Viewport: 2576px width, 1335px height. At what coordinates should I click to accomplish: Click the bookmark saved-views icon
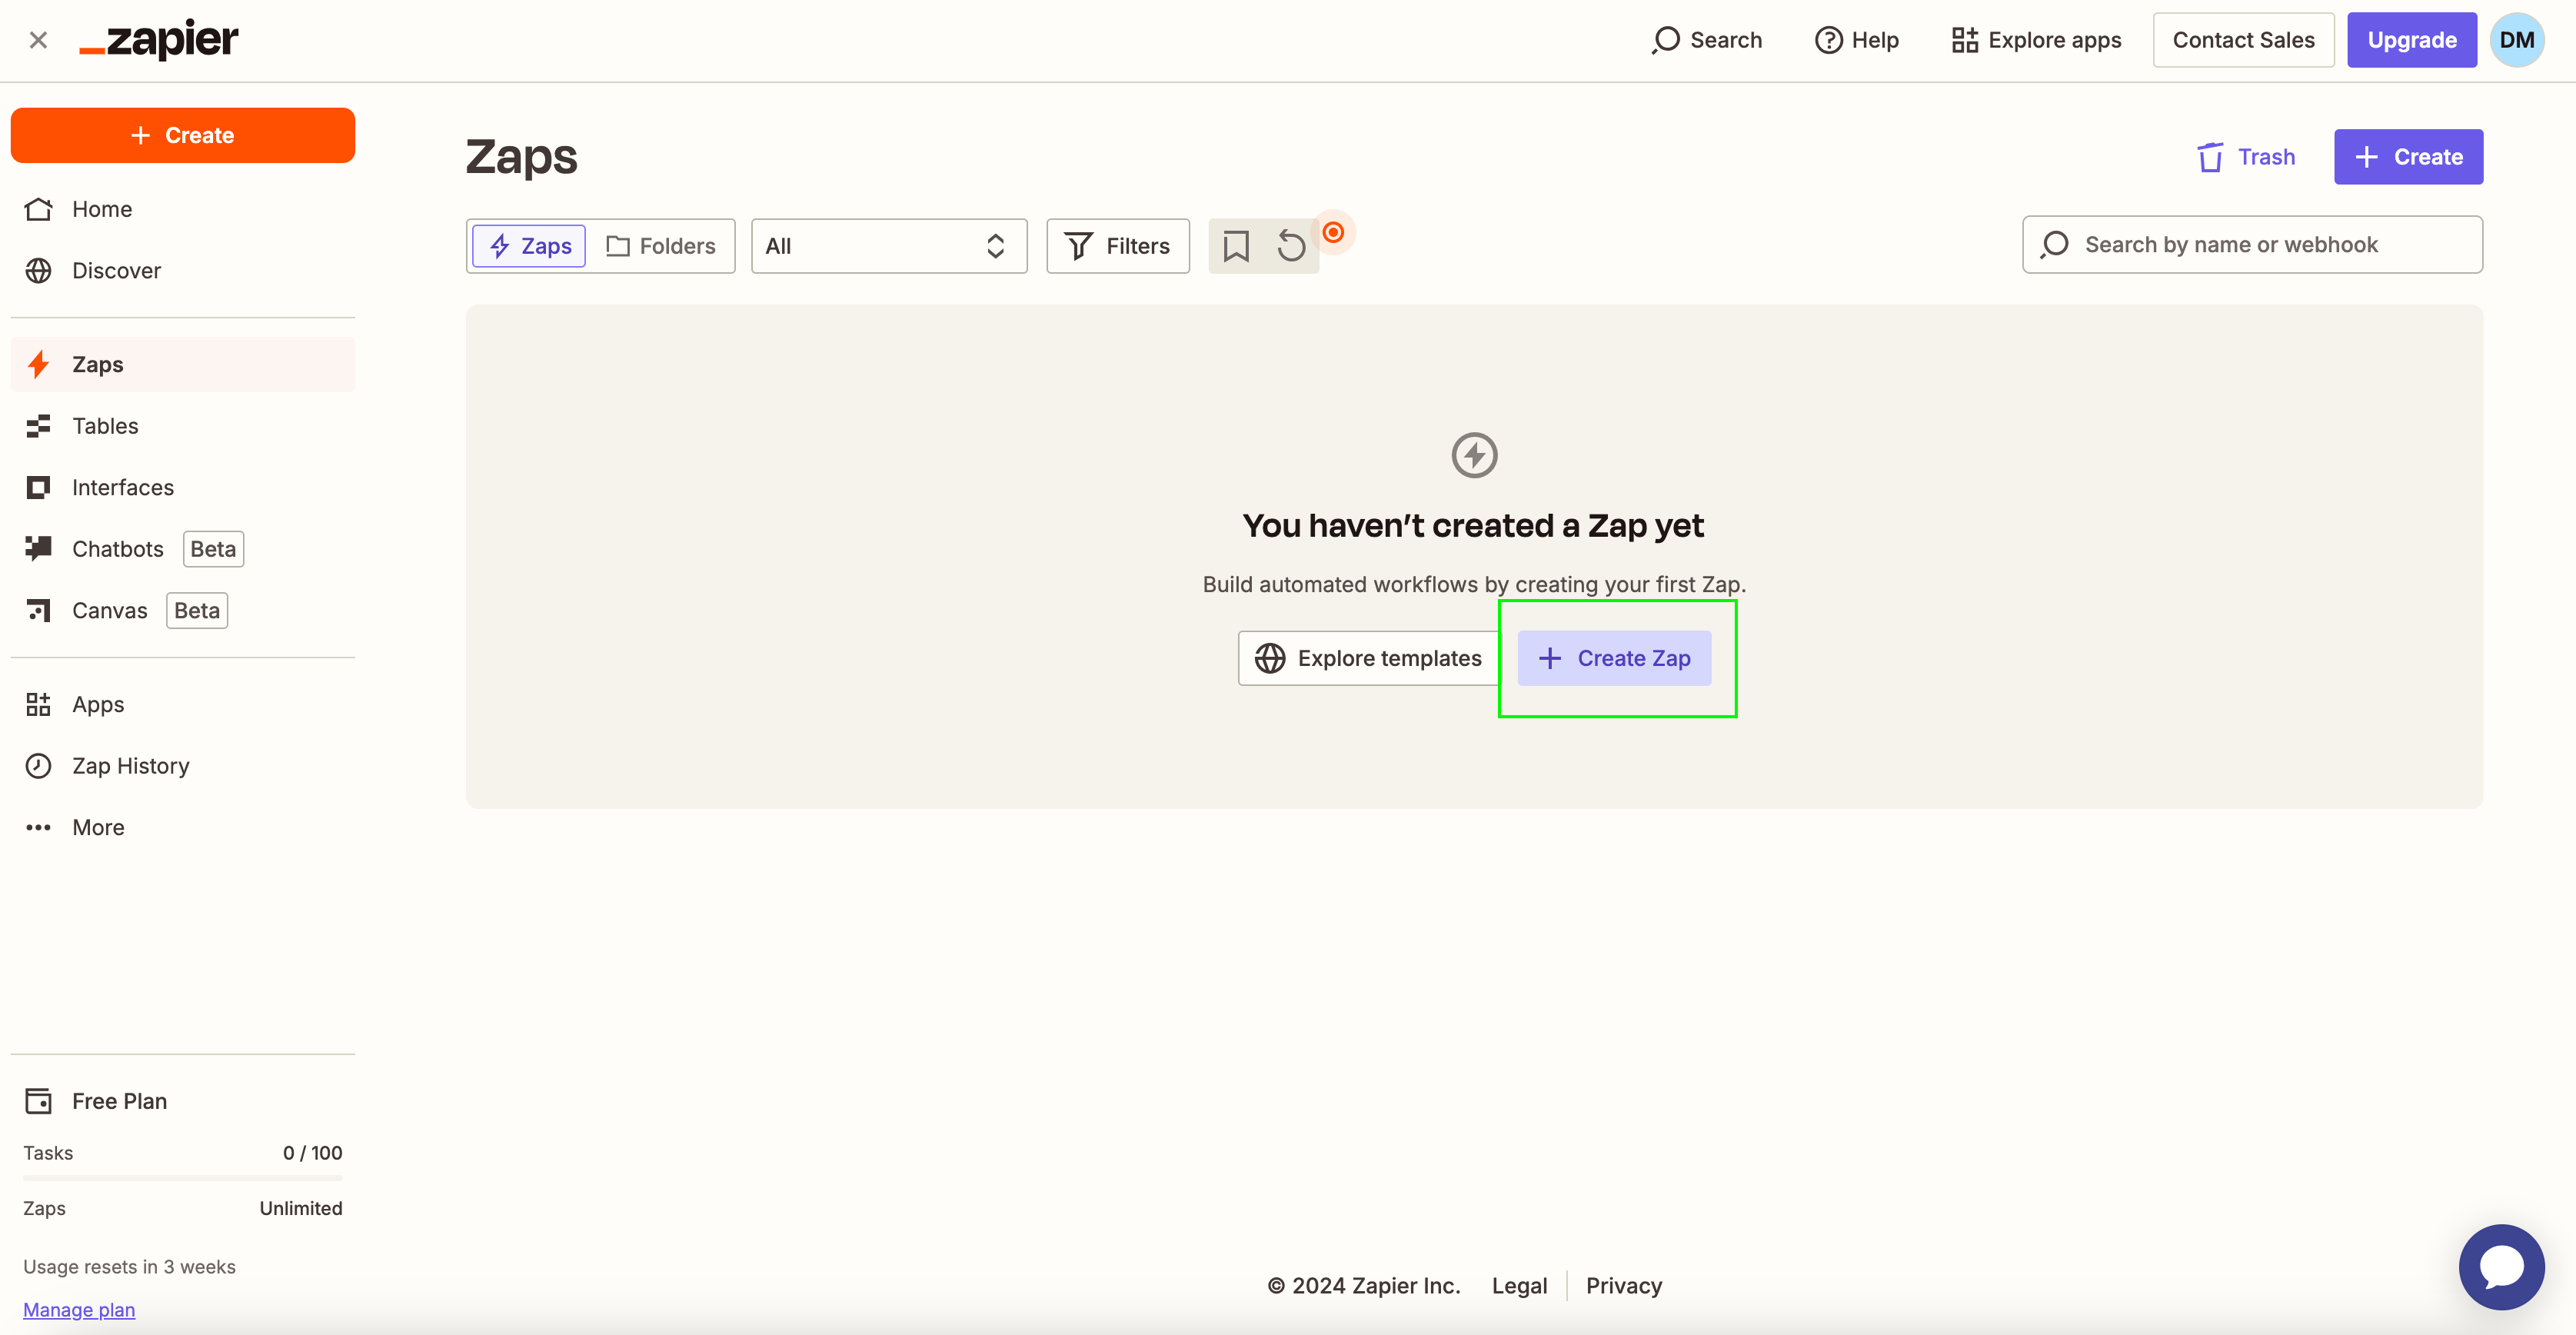(x=1236, y=246)
